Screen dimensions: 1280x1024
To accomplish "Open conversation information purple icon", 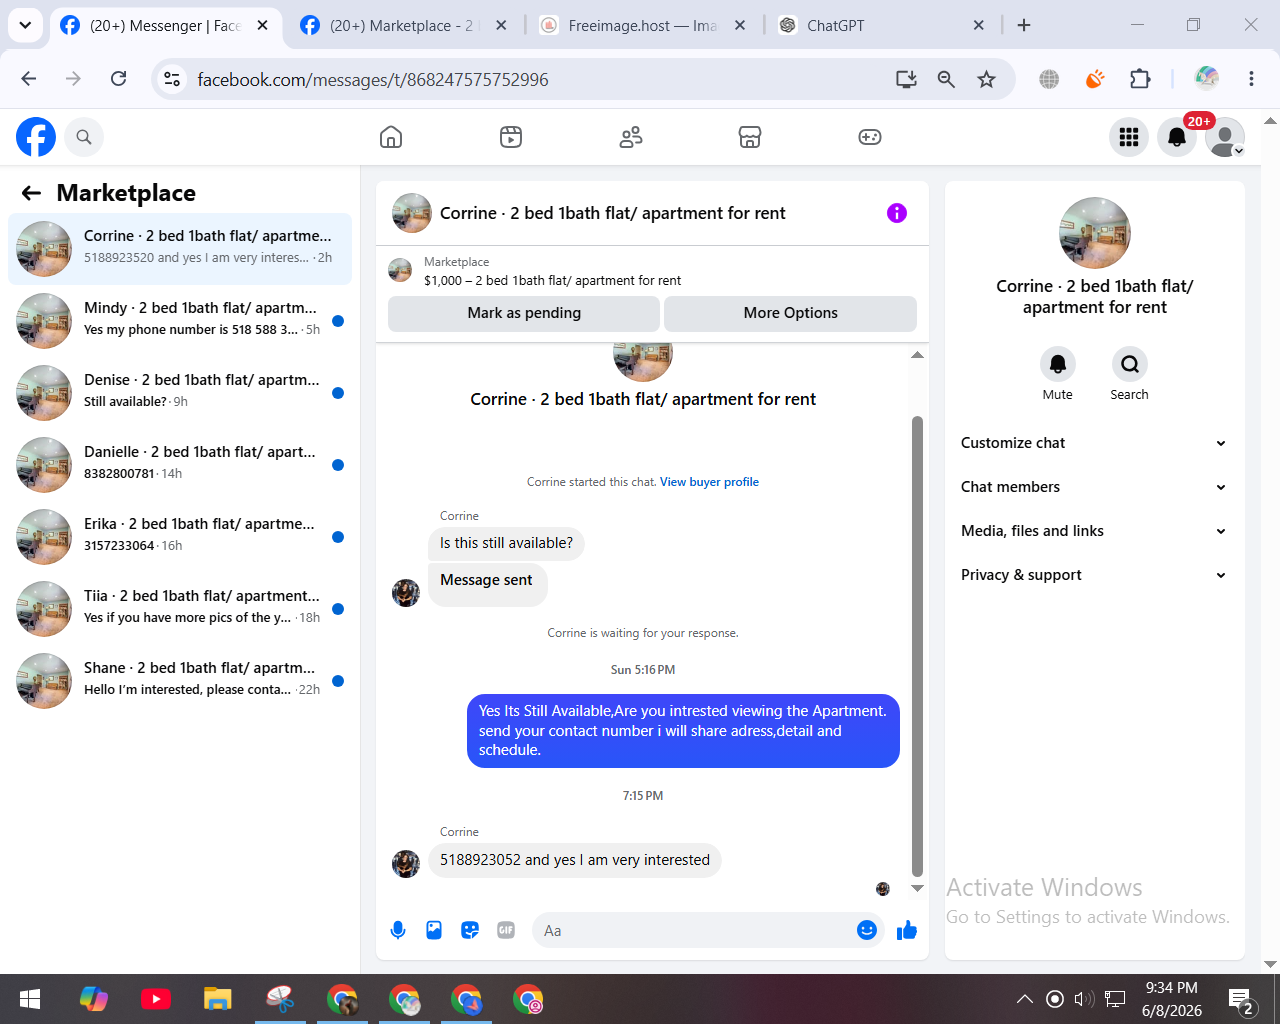I will (897, 213).
